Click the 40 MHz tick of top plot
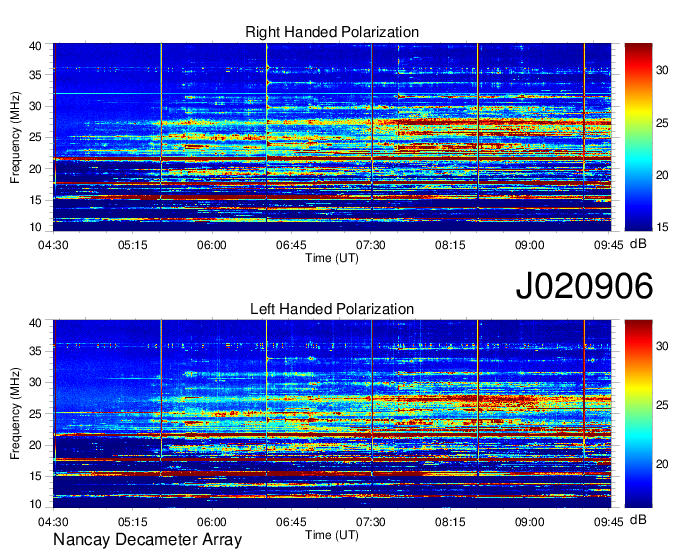Screen dimensions: 680x552 click(x=35, y=46)
